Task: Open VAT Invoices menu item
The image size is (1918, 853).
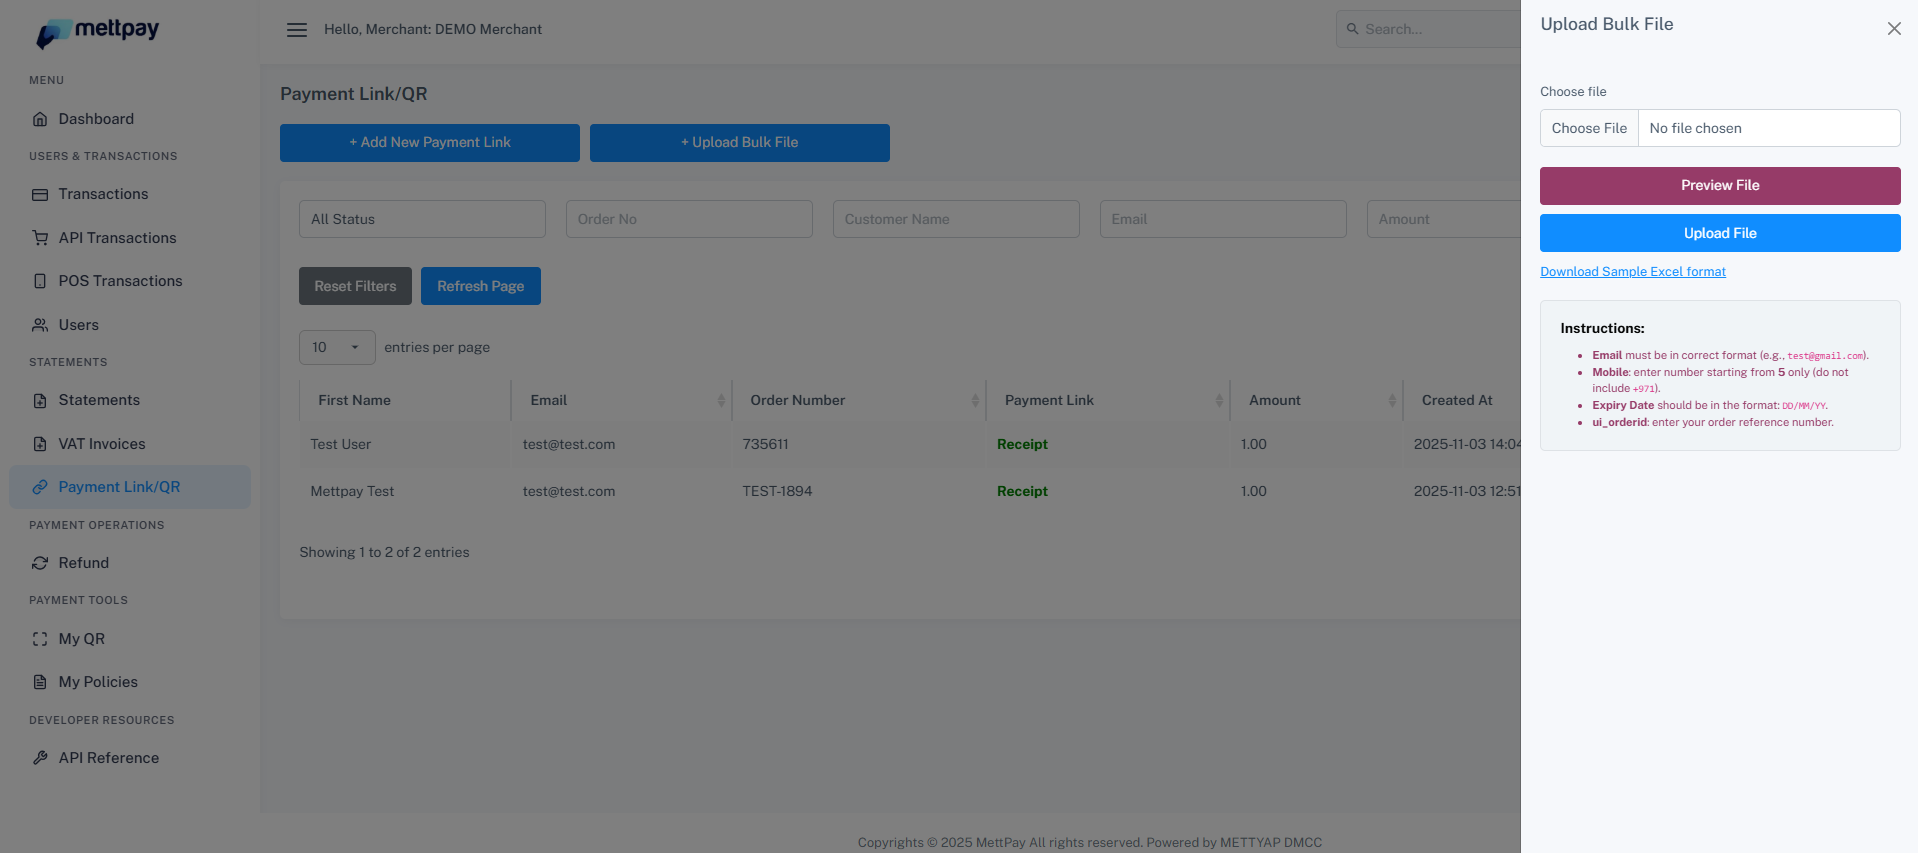Action: (130, 444)
